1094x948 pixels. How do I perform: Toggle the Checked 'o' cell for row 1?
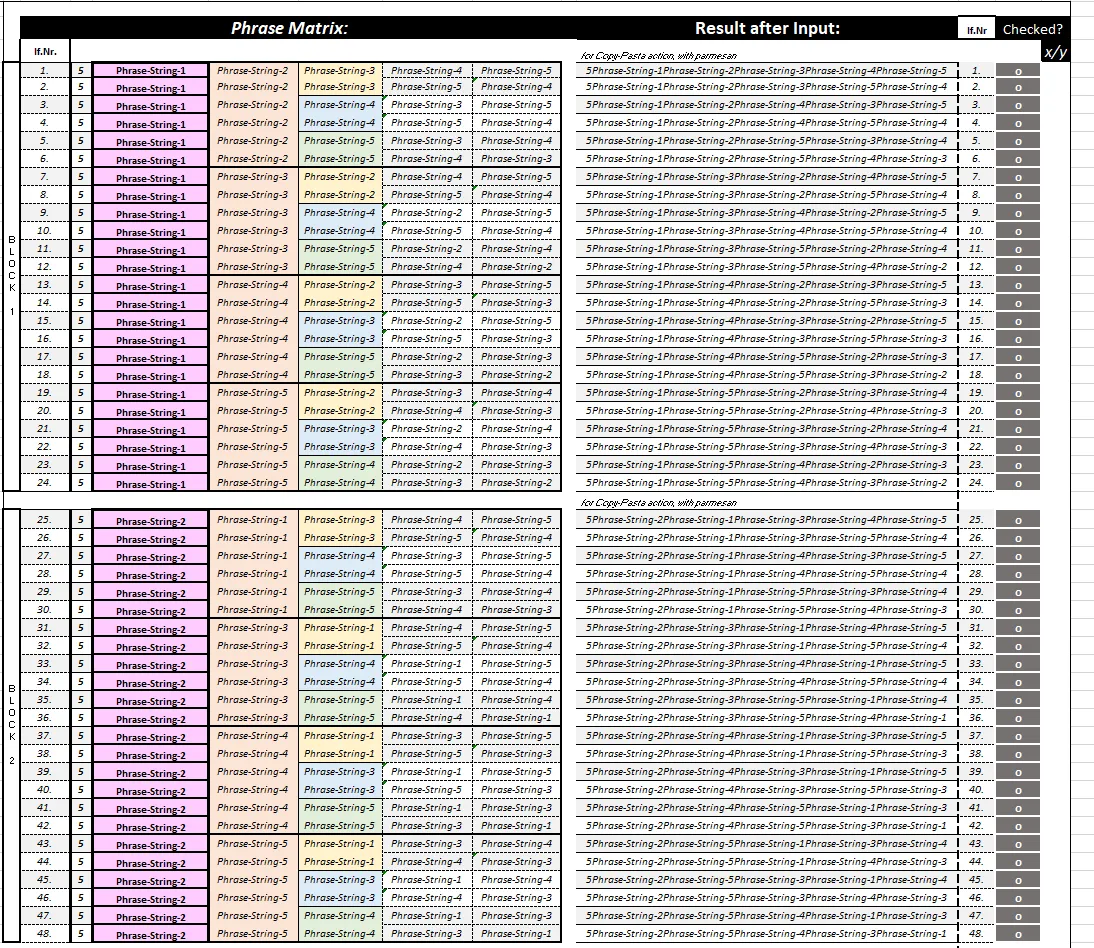tap(1018, 70)
